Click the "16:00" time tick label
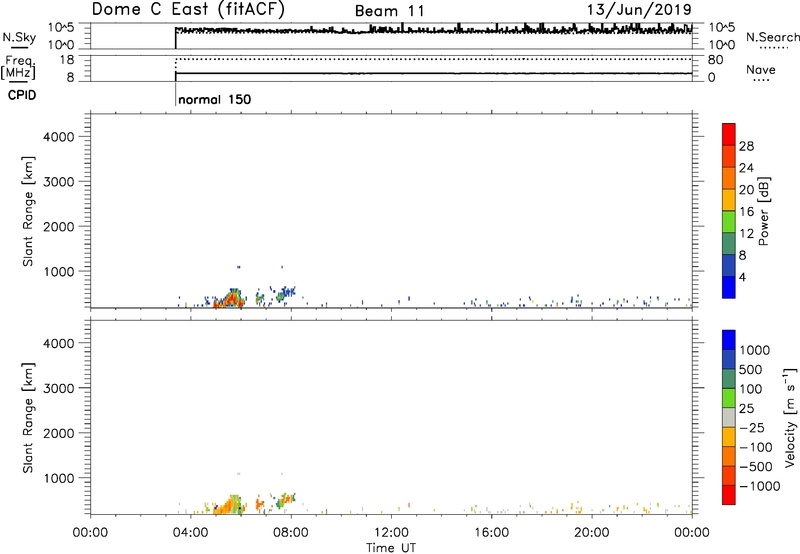The width and height of the screenshot is (800, 554). [x=491, y=533]
